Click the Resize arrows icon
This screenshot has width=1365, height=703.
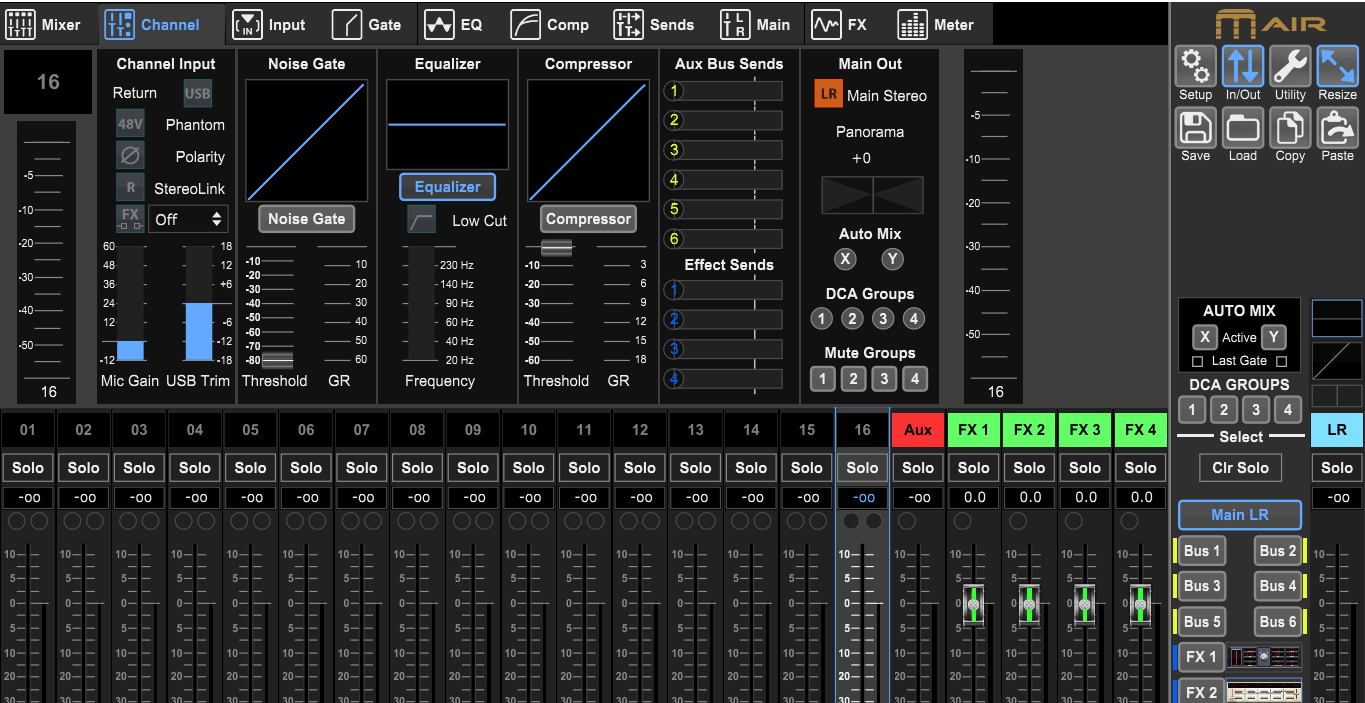coord(1337,66)
